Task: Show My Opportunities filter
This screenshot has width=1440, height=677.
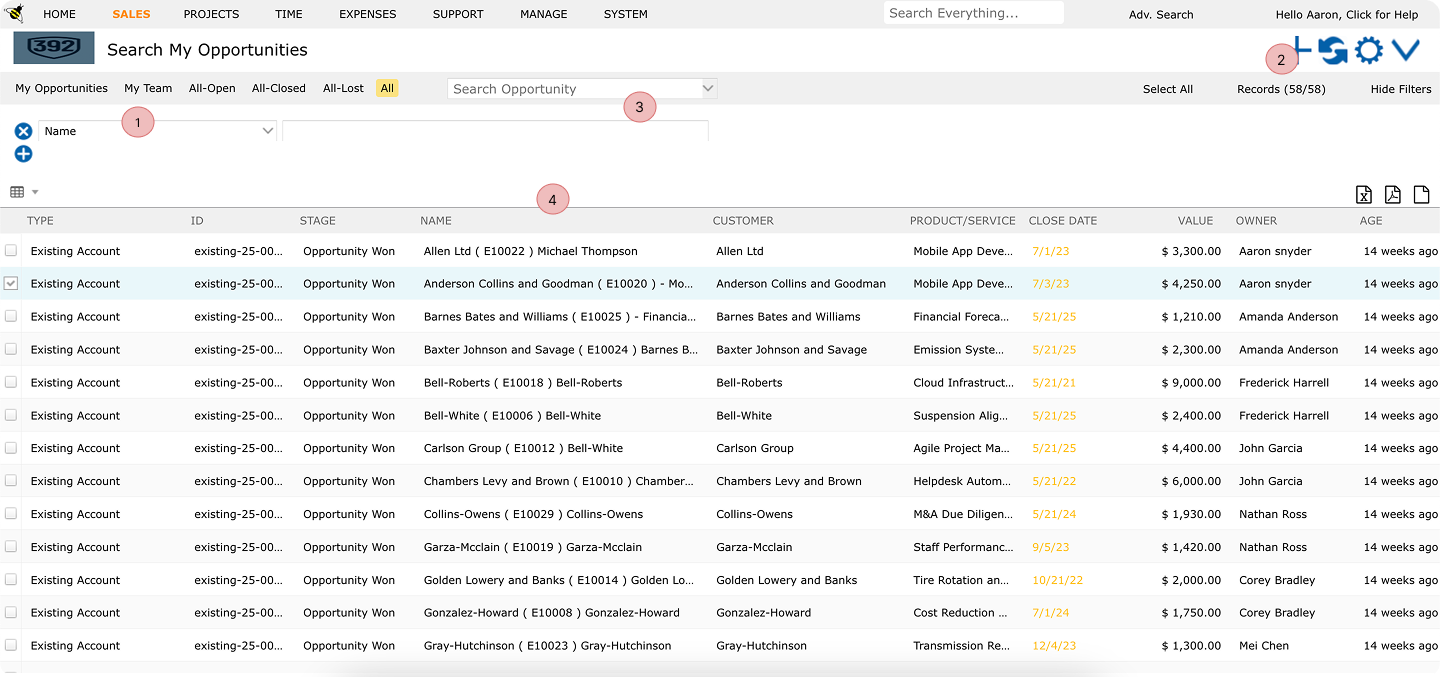Action: (61, 88)
